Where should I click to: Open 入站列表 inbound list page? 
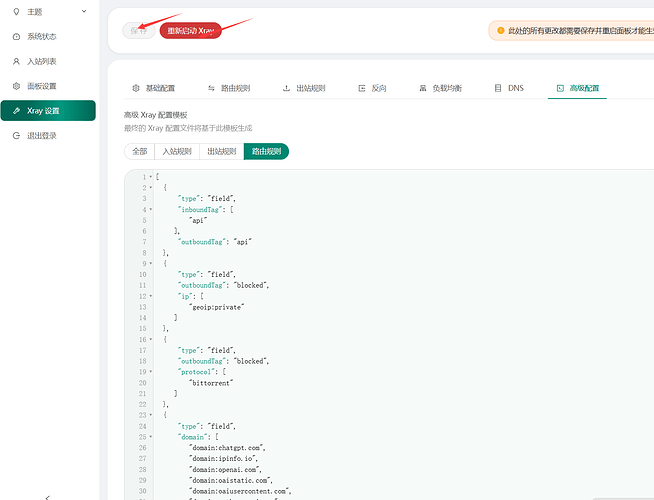click(41, 61)
